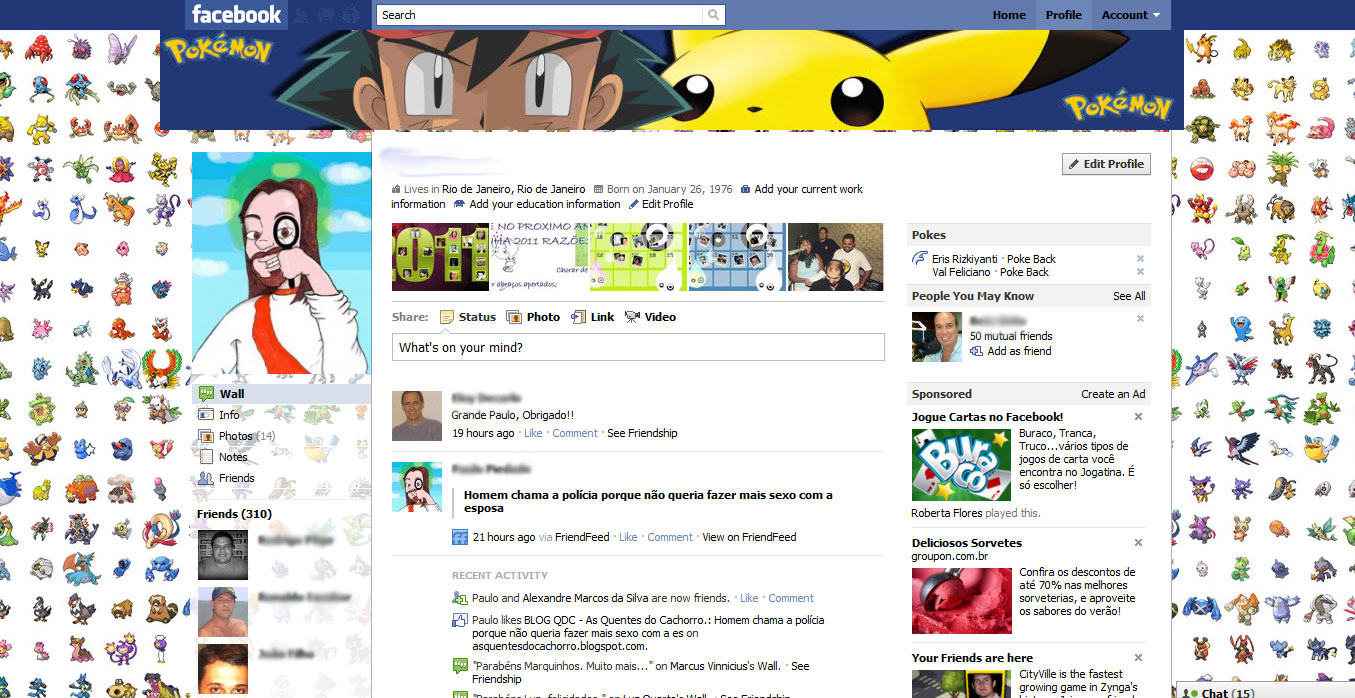Image resolution: width=1355 pixels, height=698 pixels.
Task: Select Photo share option
Action: (533, 317)
